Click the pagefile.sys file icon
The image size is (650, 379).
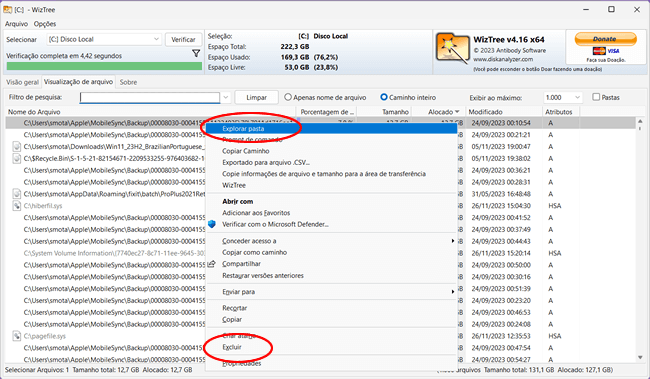click(x=17, y=336)
